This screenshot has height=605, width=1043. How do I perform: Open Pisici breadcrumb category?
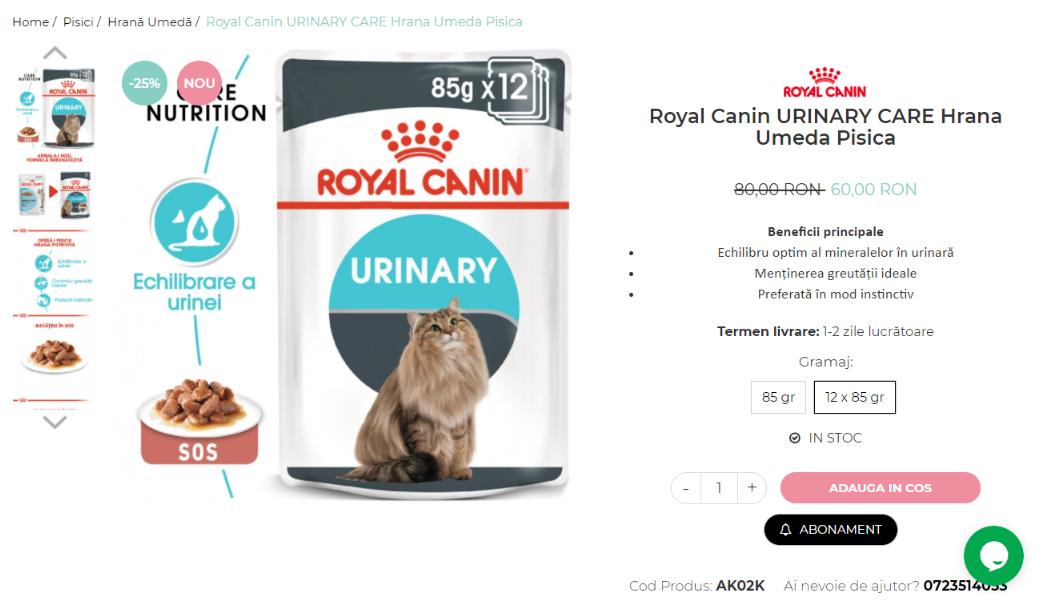pyautogui.click(x=78, y=22)
